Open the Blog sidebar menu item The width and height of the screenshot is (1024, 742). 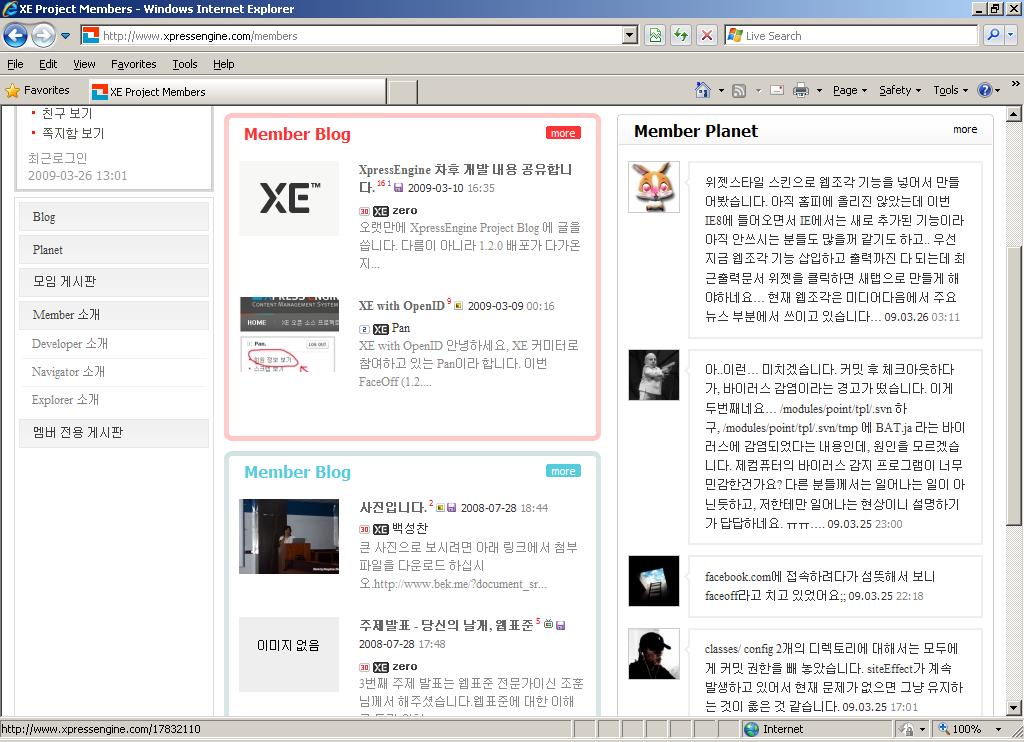pos(114,217)
